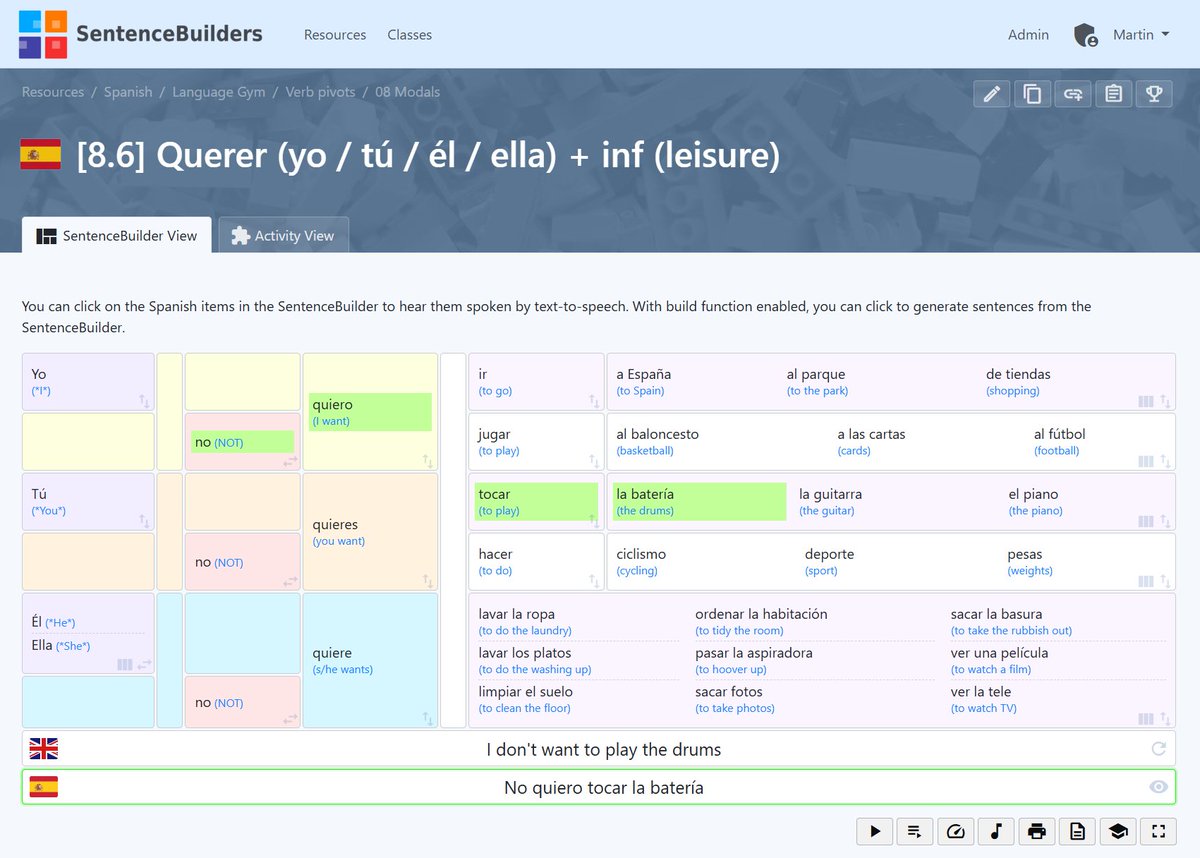Select 'Ella (*She*)' in the builder
The height and width of the screenshot is (858, 1200).
pyautogui.click(x=61, y=645)
